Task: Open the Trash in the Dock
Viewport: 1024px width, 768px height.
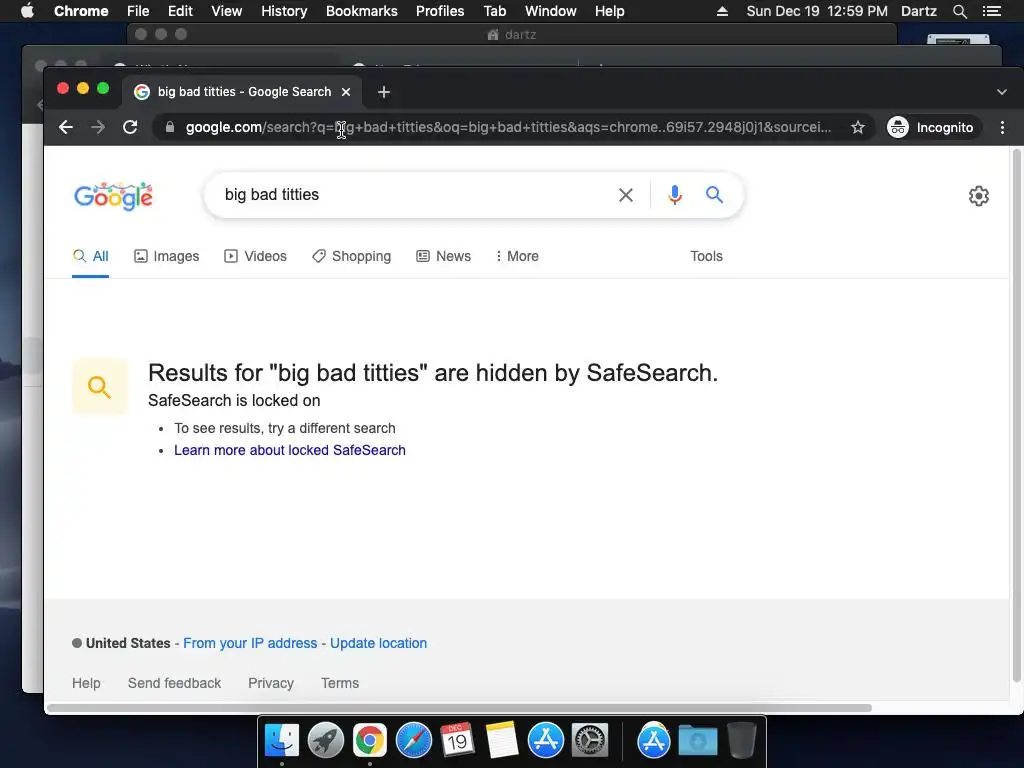Action: pyautogui.click(x=741, y=741)
